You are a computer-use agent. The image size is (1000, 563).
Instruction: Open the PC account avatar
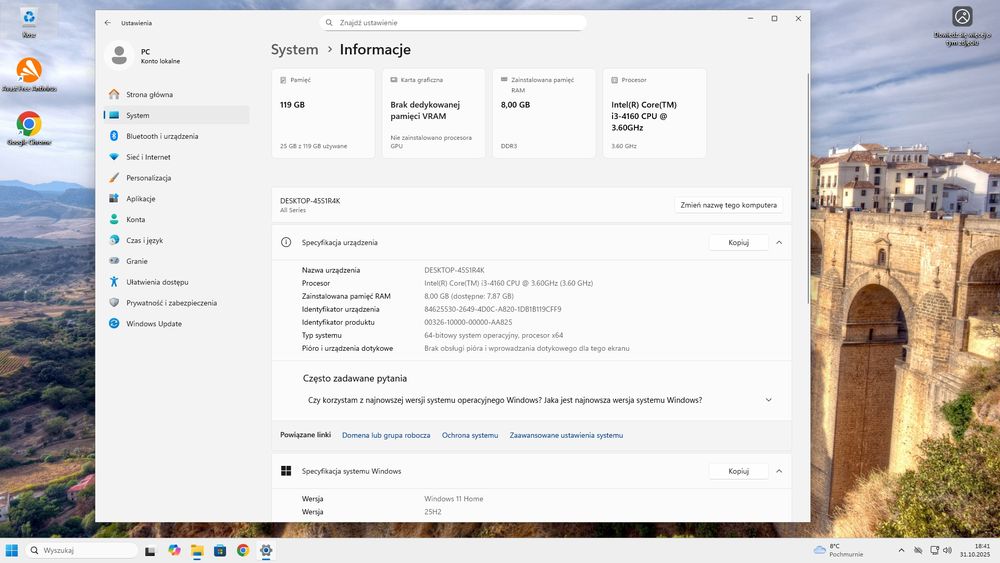pyautogui.click(x=119, y=55)
